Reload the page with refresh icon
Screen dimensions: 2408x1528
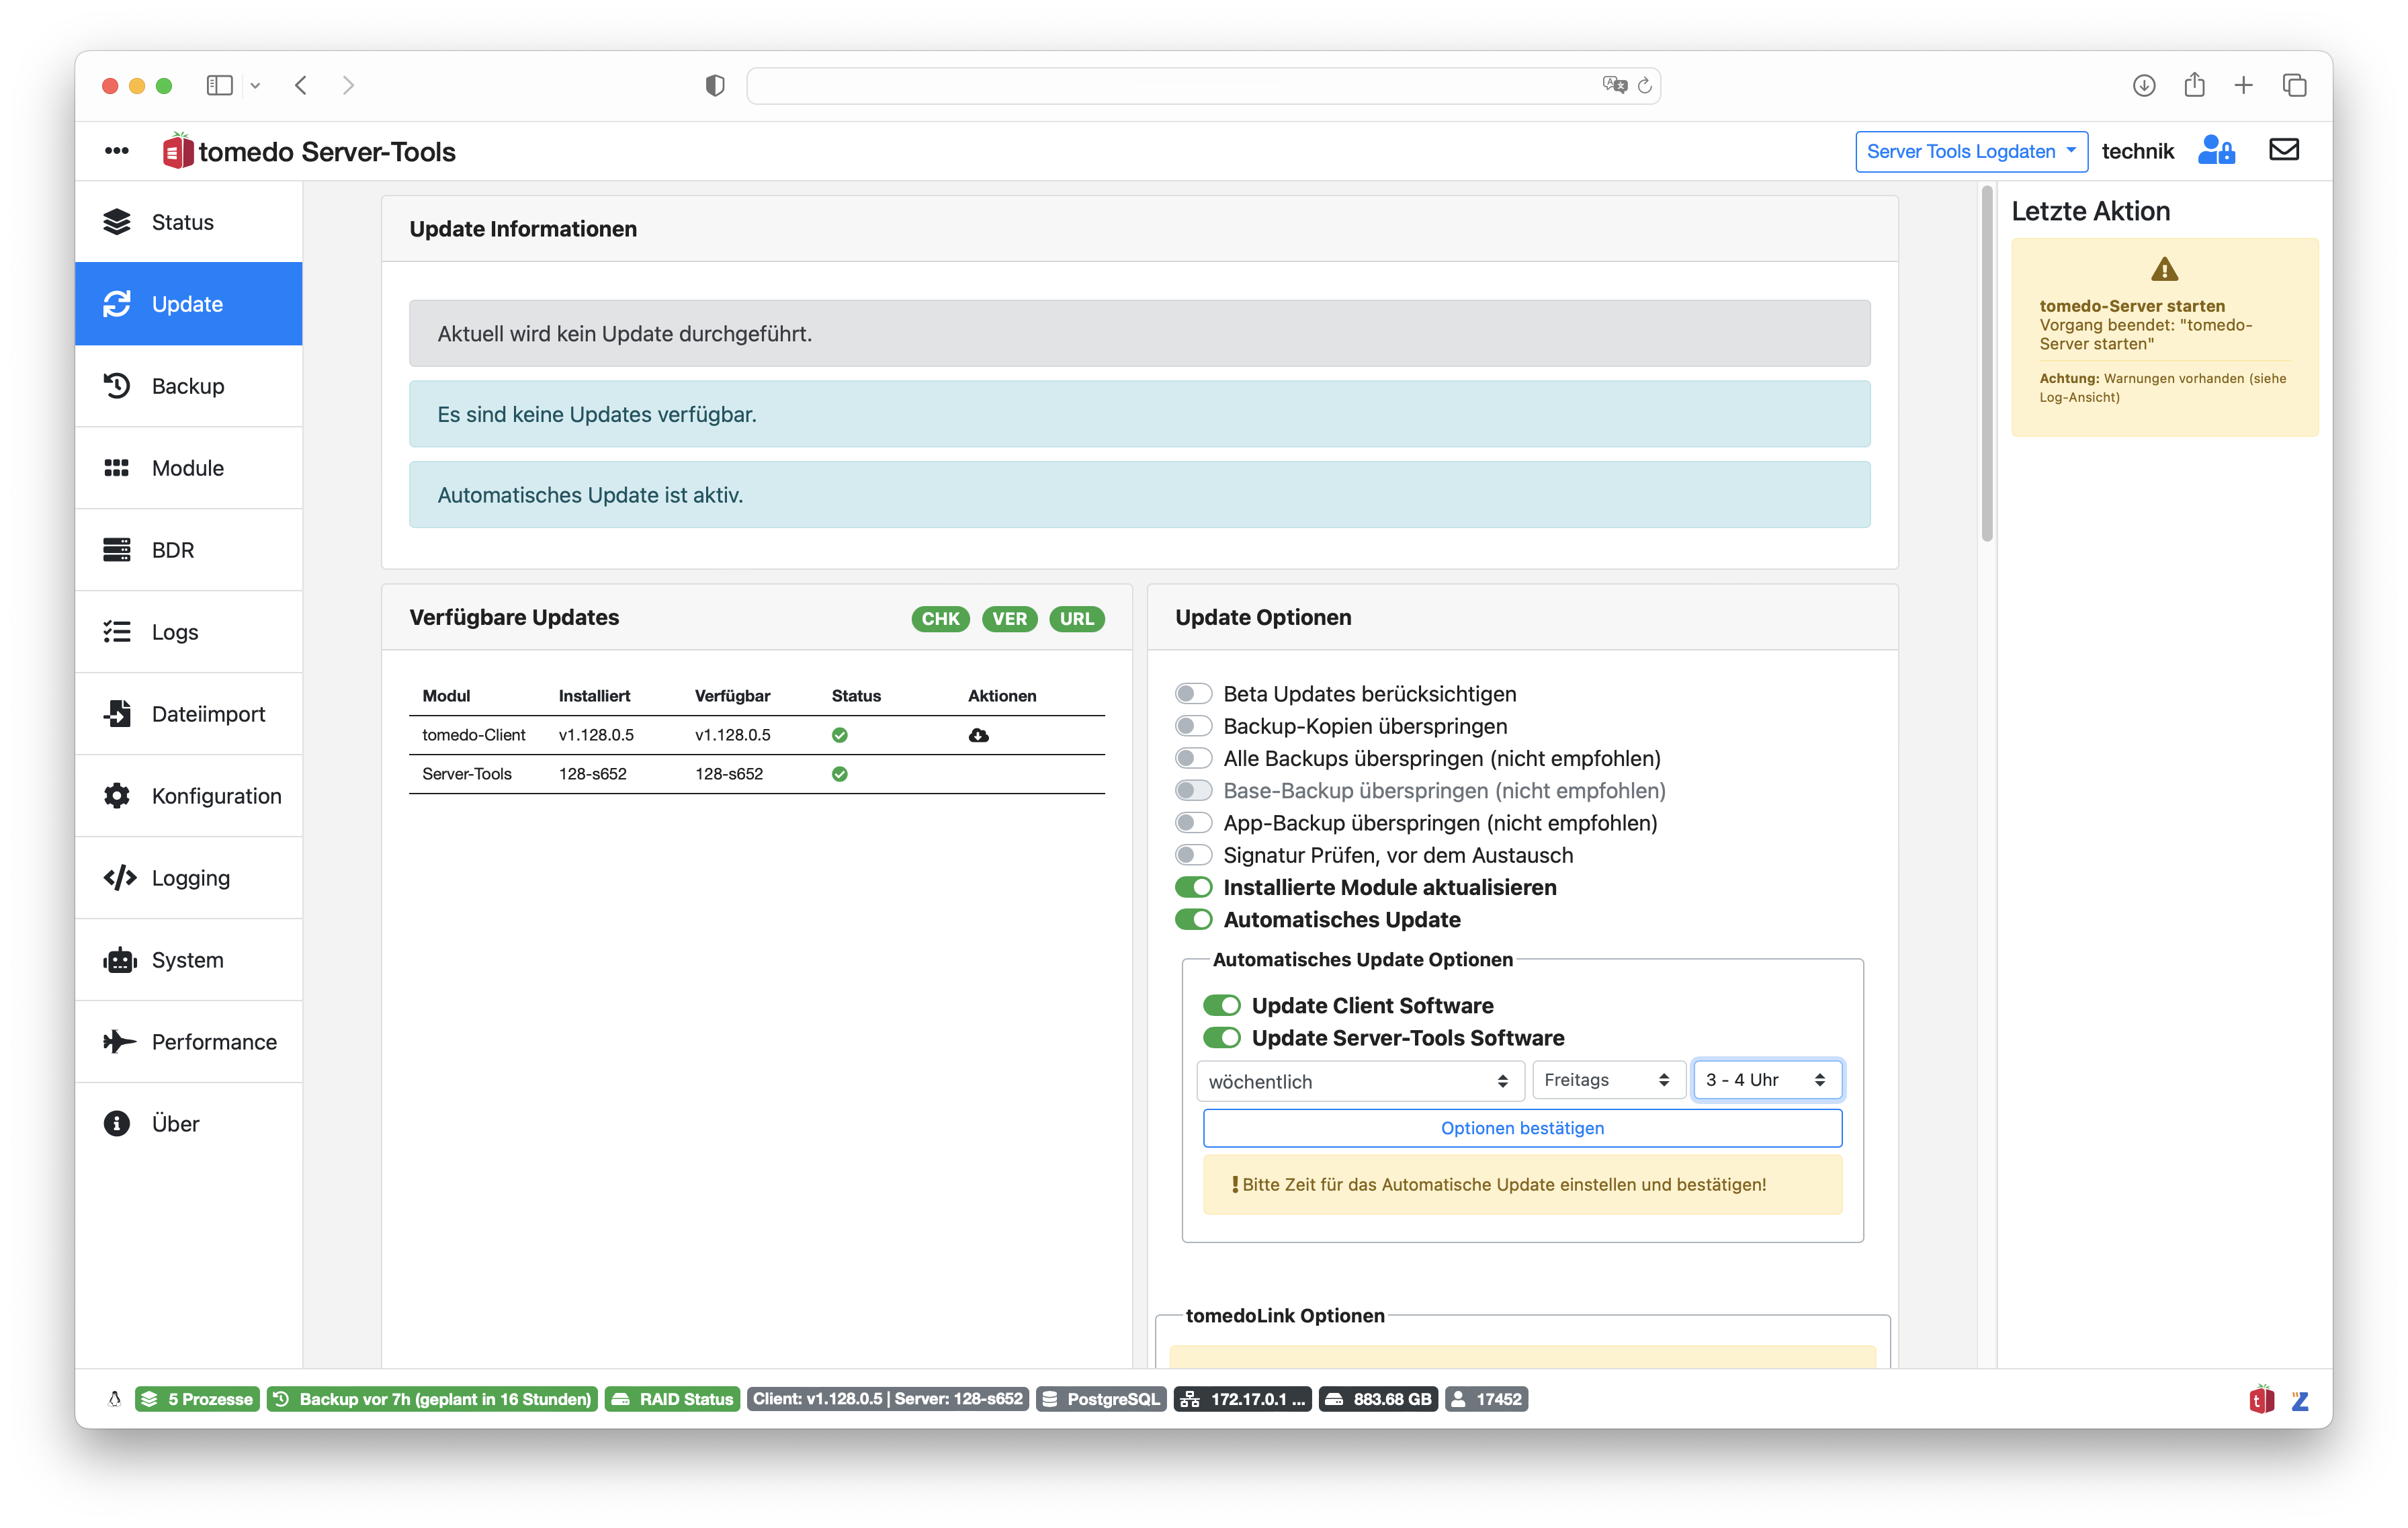click(1645, 86)
